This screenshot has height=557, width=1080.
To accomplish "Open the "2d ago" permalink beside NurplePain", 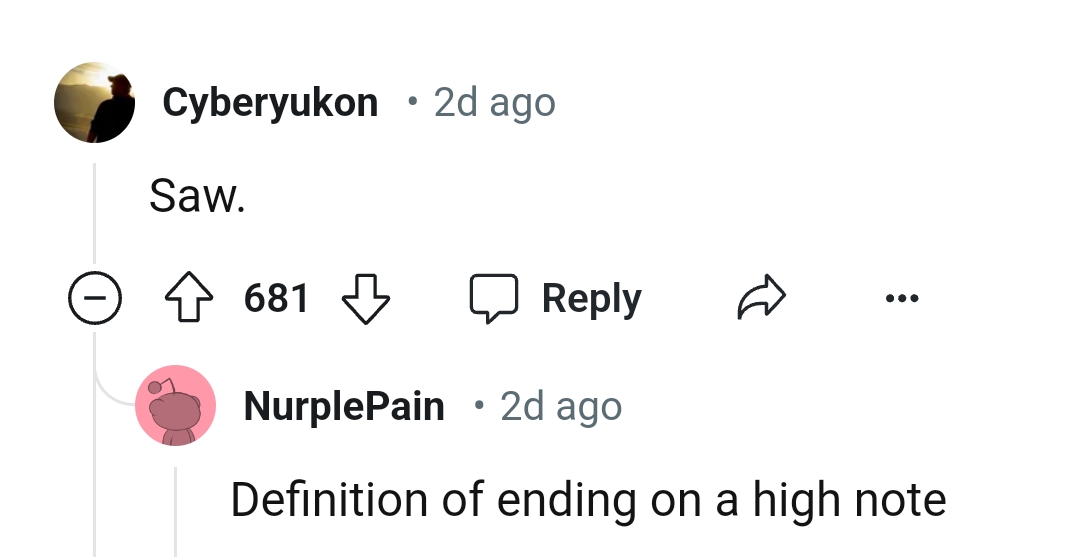I will tap(560, 406).
